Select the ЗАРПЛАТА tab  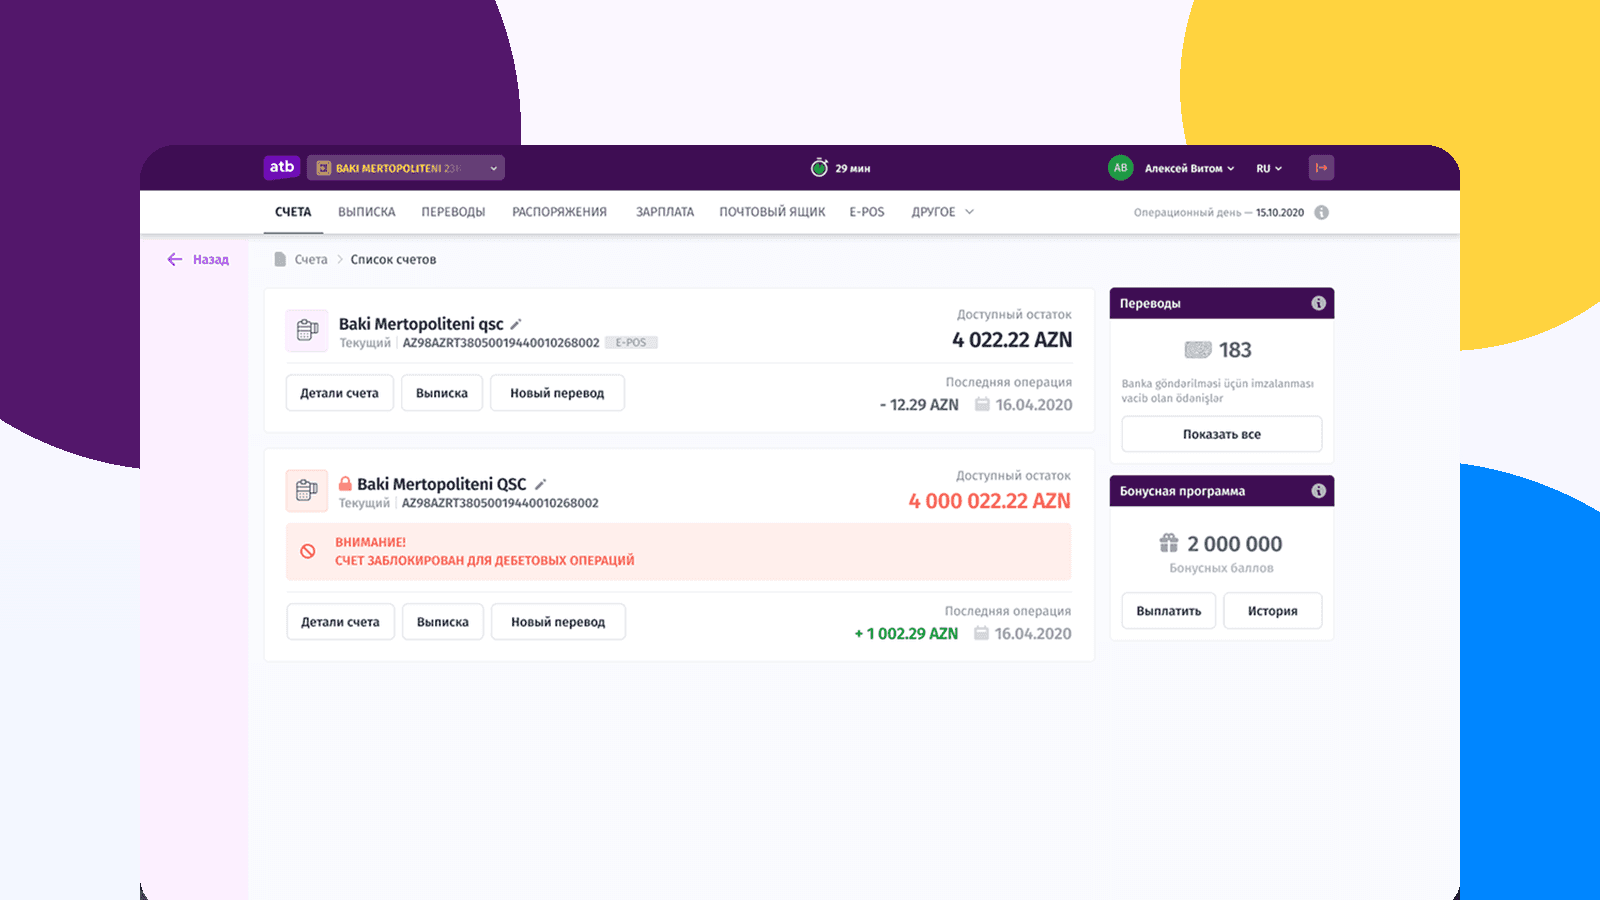tap(665, 212)
